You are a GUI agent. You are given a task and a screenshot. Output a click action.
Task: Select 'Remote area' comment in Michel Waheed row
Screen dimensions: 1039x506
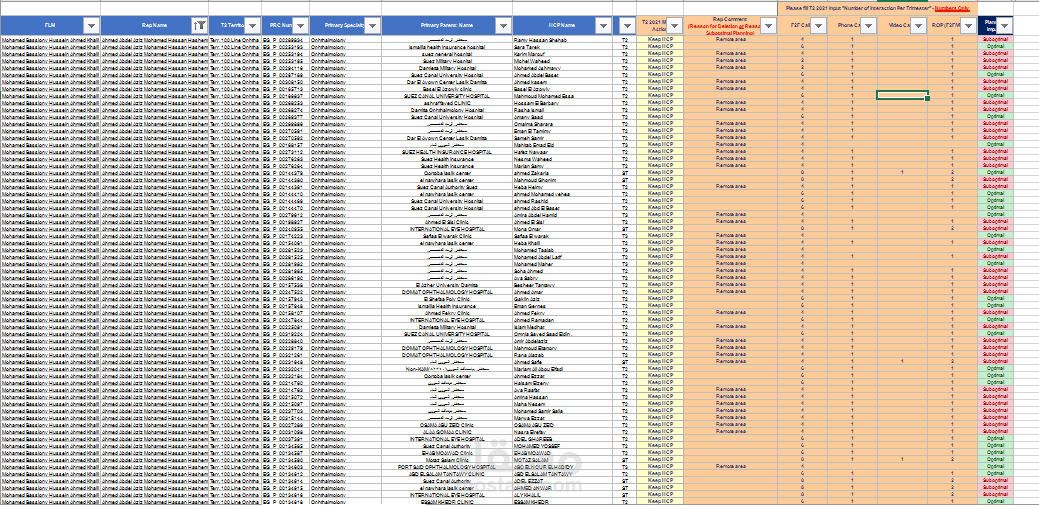click(731, 61)
